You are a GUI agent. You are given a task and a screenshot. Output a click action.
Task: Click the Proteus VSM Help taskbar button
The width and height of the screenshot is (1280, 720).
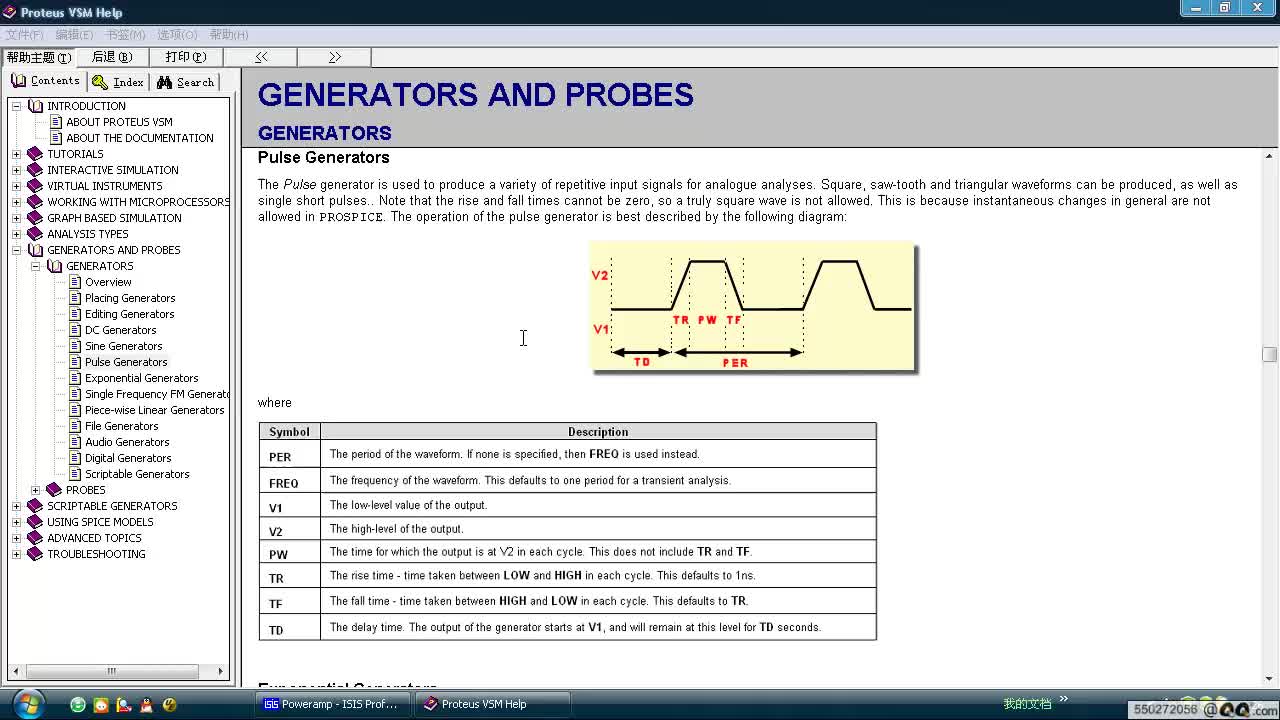pos(491,704)
